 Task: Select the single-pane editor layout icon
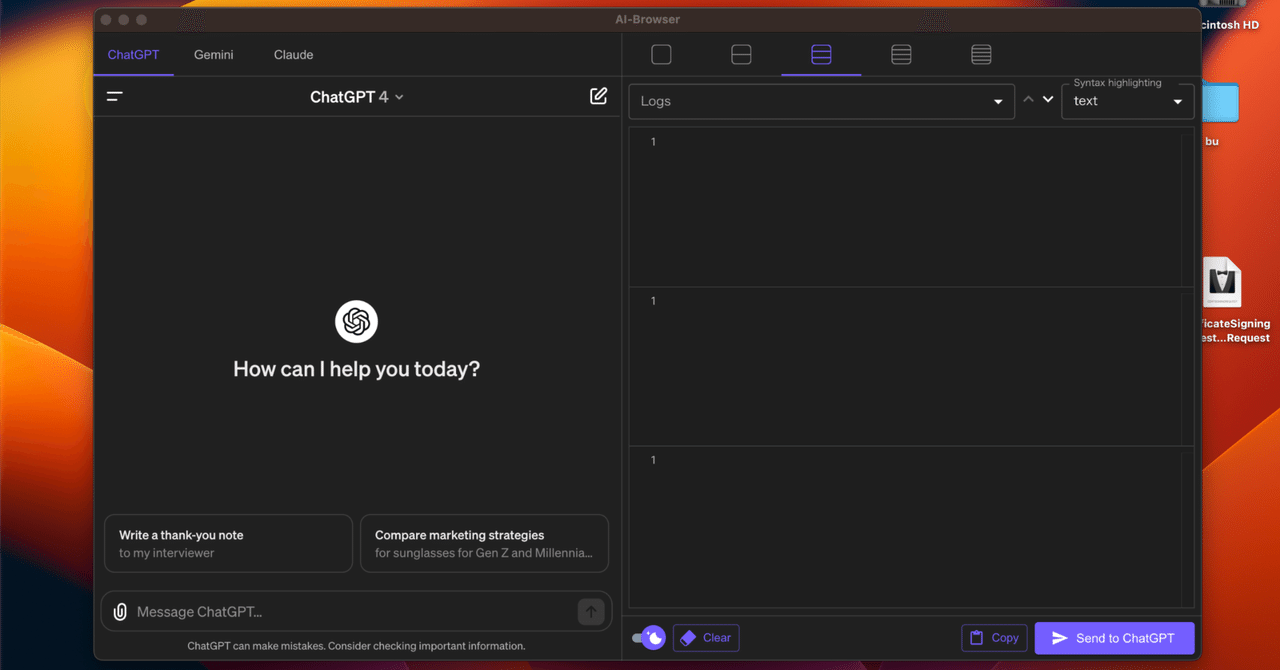click(661, 55)
